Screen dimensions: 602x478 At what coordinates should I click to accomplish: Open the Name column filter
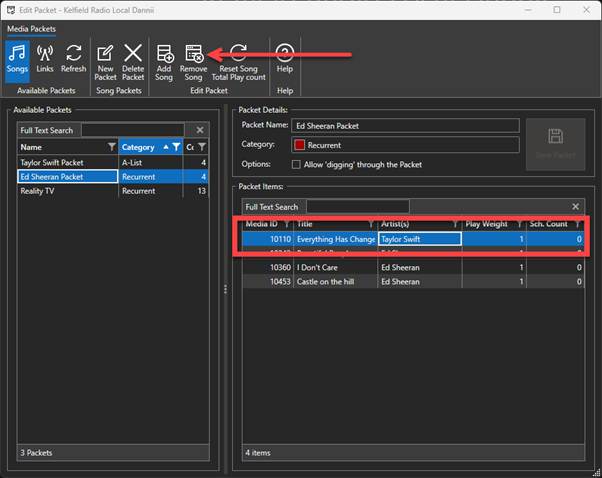(111, 147)
